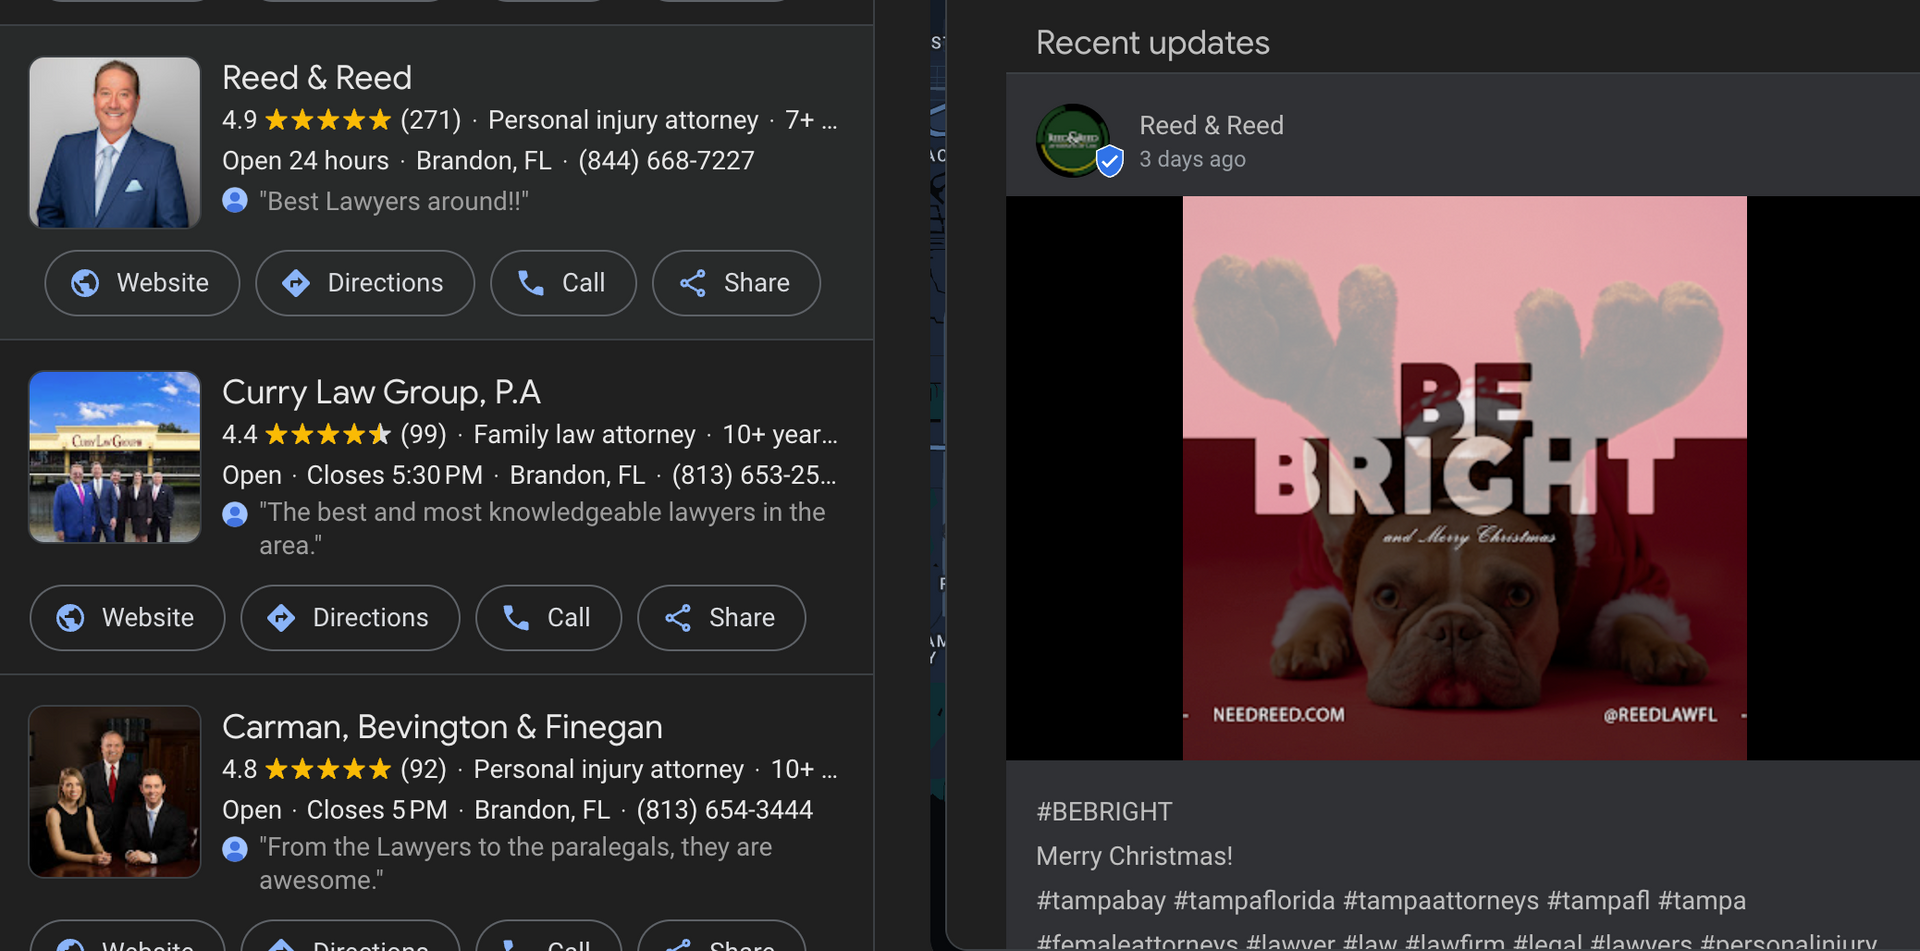Open the Reed & Reed listing title

pyautogui.click(x=317, y=78)
